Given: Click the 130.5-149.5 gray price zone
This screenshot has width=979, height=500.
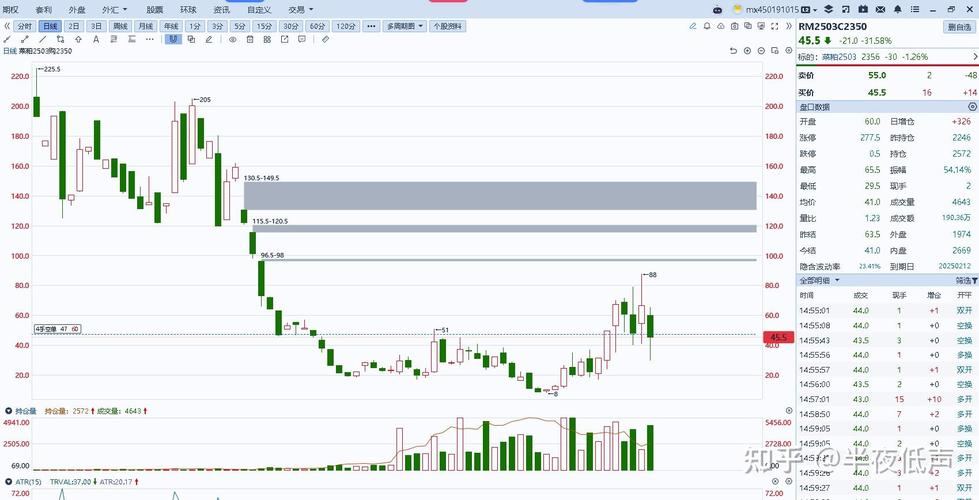Looking at the screenshot, I should click(x=500, y=196).
